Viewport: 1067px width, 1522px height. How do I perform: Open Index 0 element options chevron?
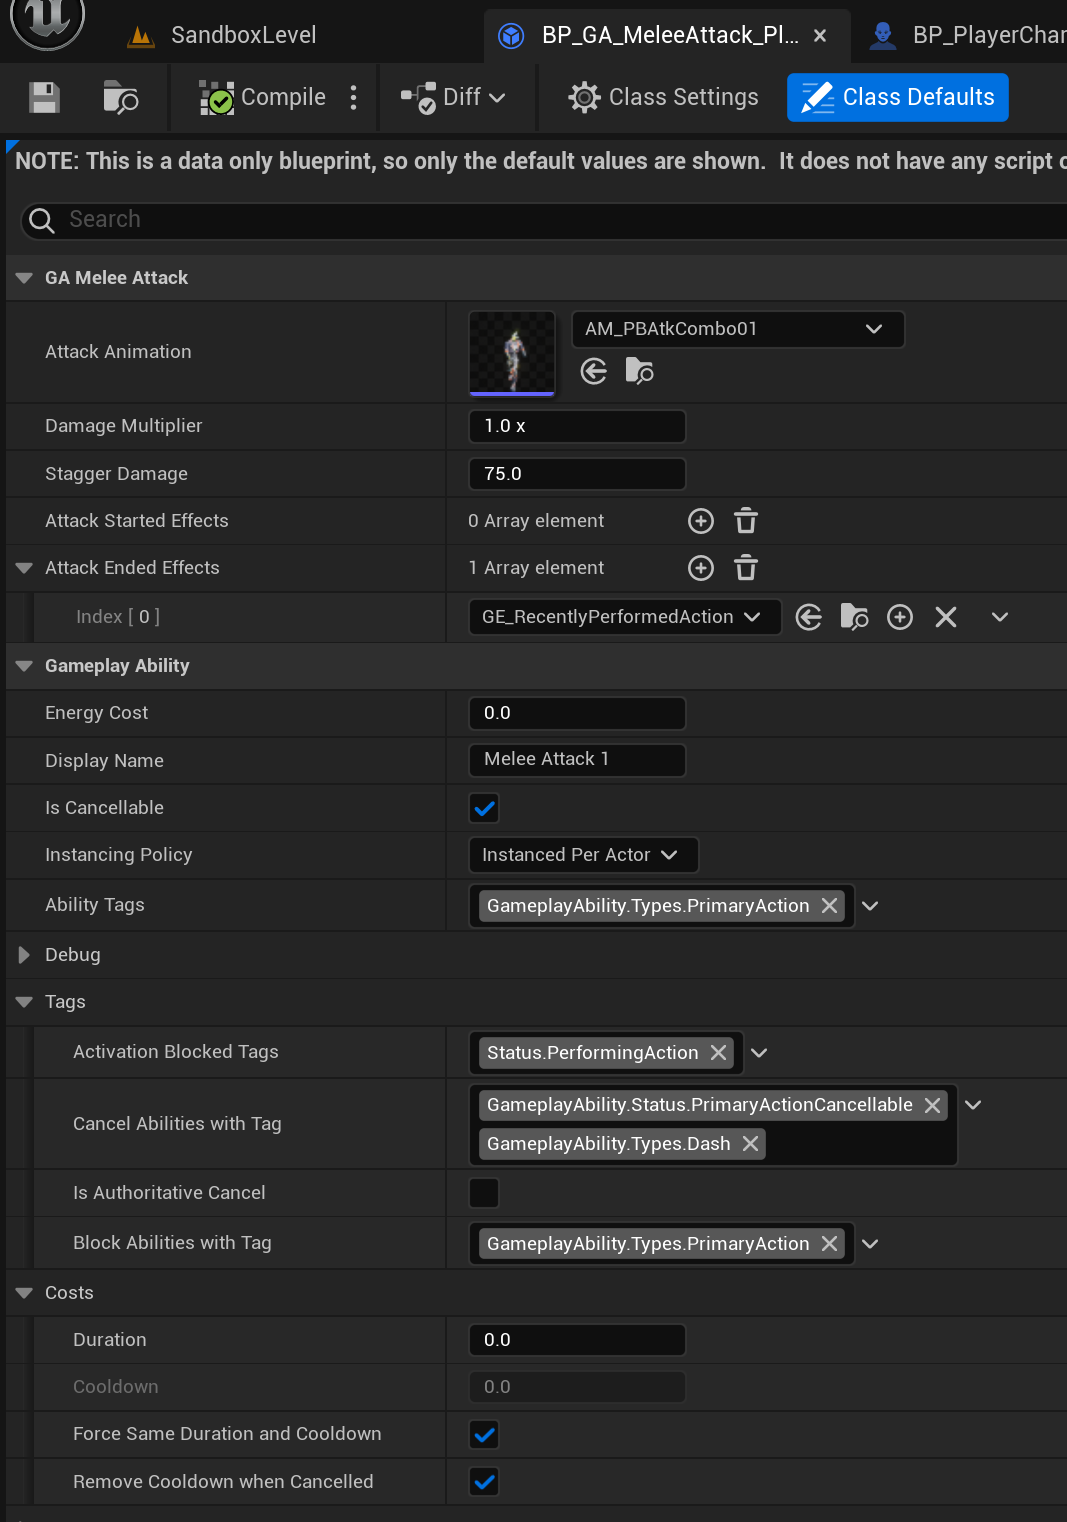[1000, 617]
